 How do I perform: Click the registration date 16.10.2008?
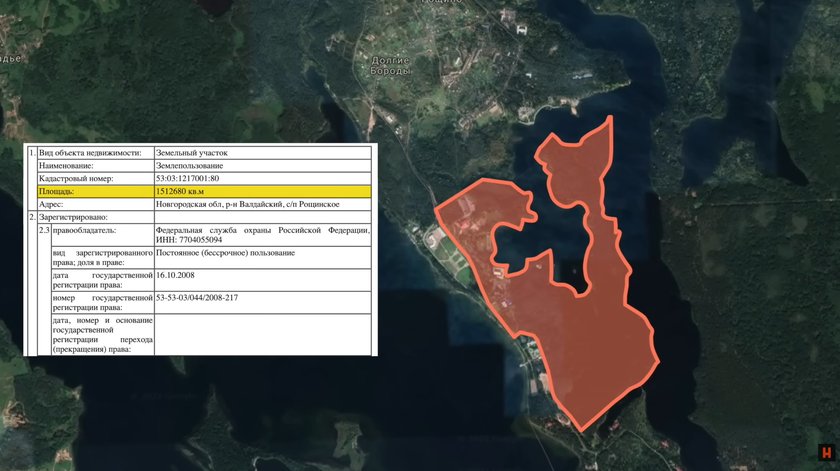(x=176, y=272)
